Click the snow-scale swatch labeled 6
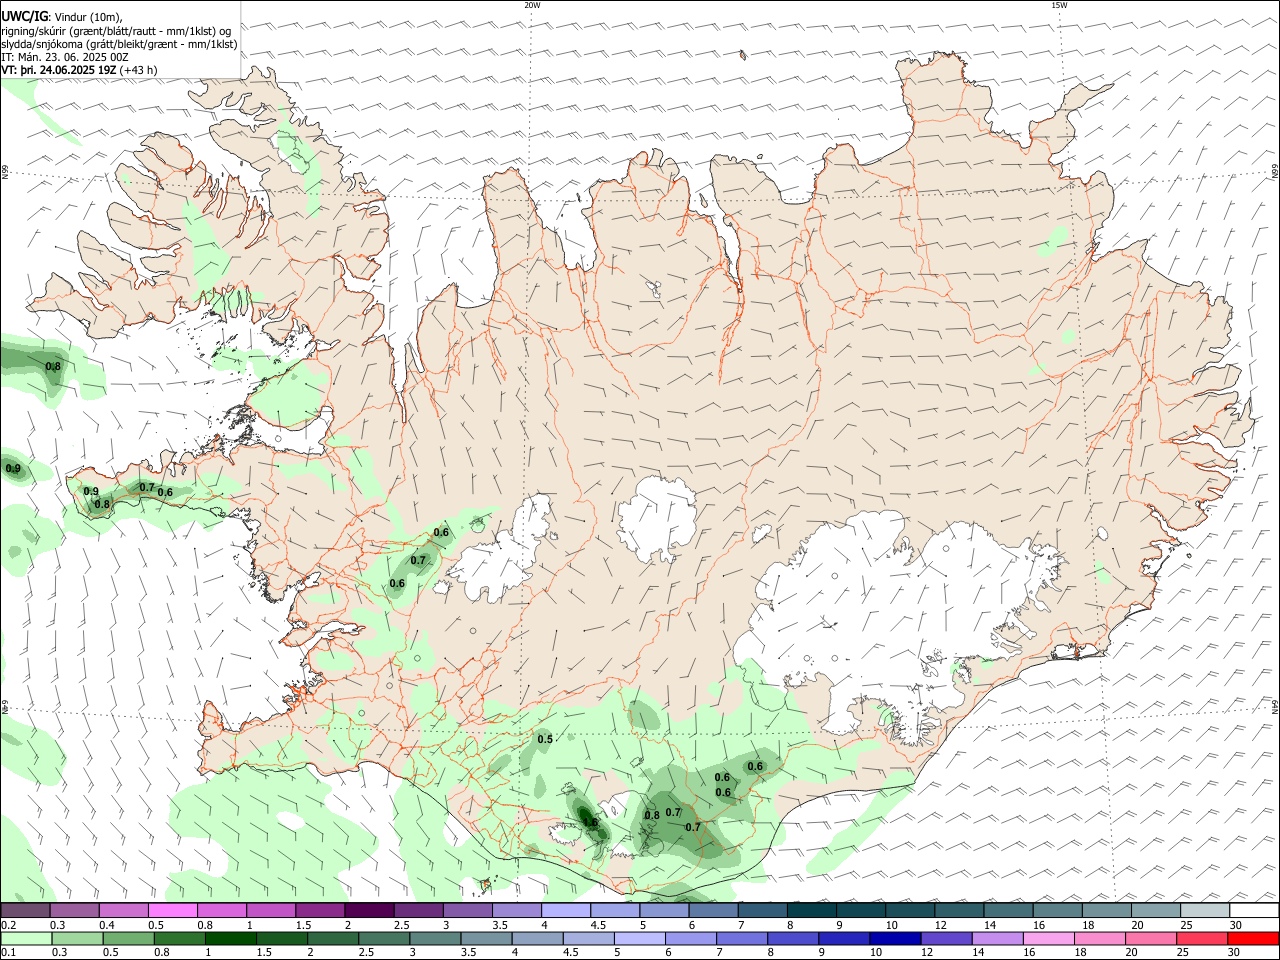Screen dimensions: 1280x960 (712, 911)
